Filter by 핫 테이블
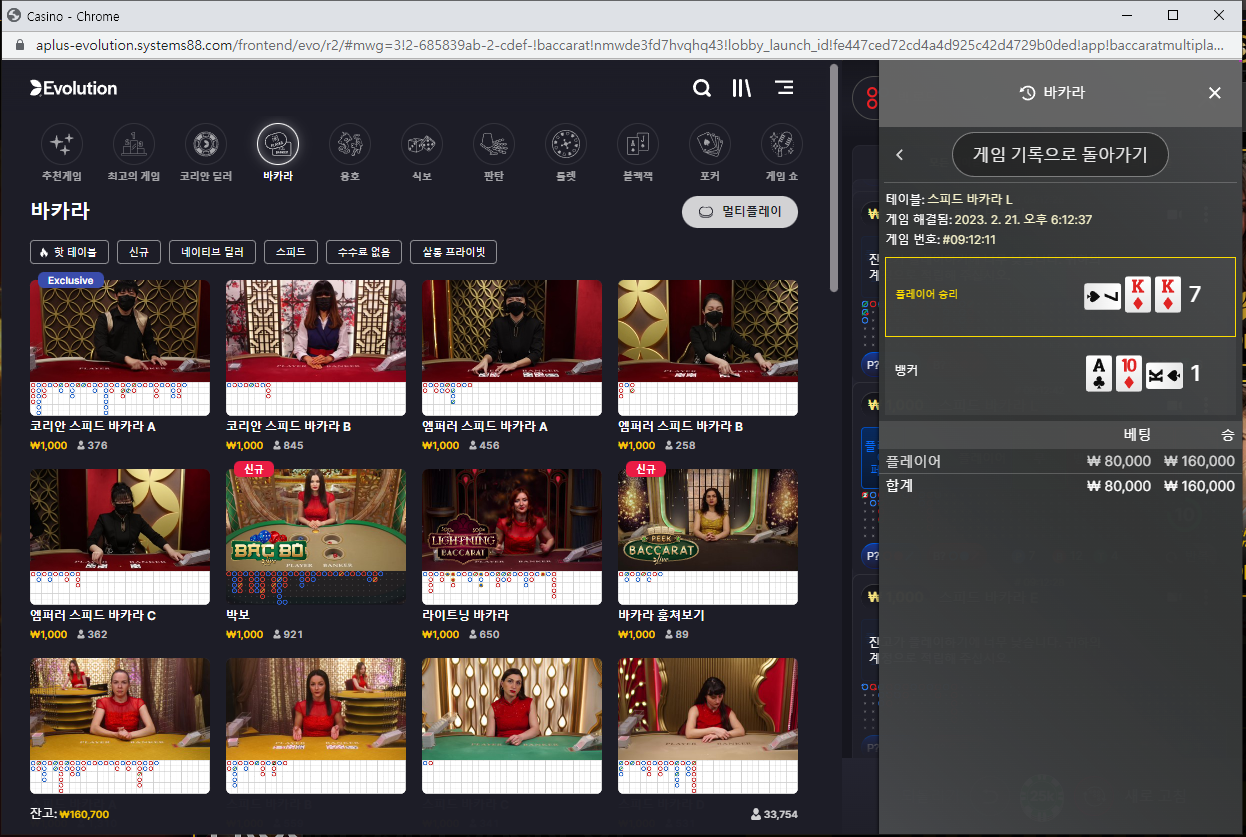 coord(70,252)
